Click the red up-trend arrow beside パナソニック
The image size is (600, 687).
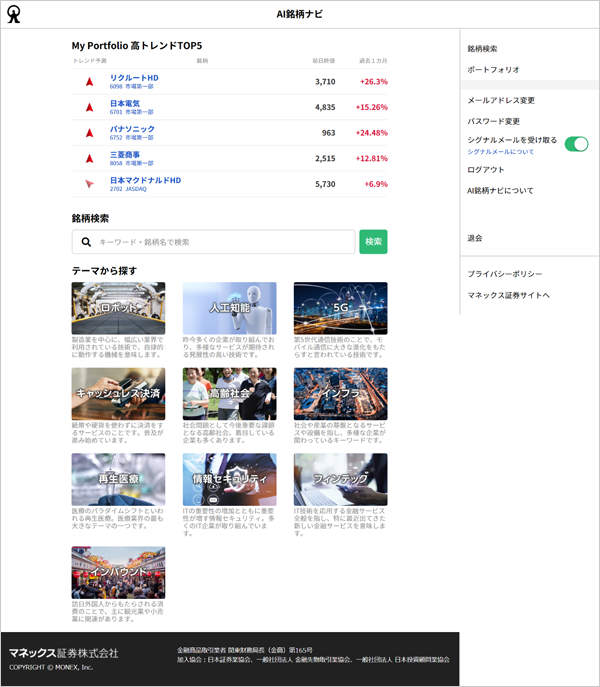pyautogui.click(x=89, y=133)
